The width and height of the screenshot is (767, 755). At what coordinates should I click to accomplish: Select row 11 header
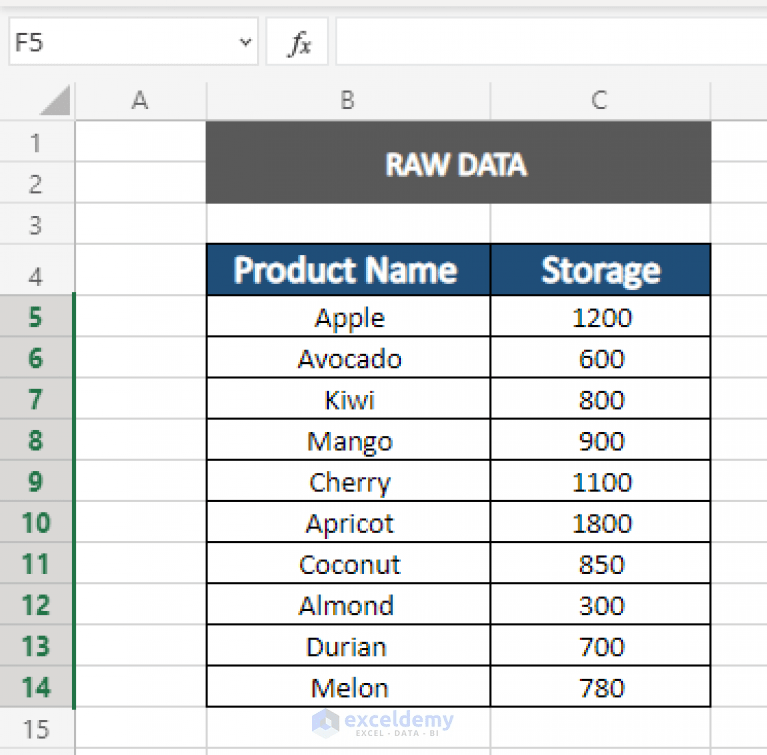36,563
